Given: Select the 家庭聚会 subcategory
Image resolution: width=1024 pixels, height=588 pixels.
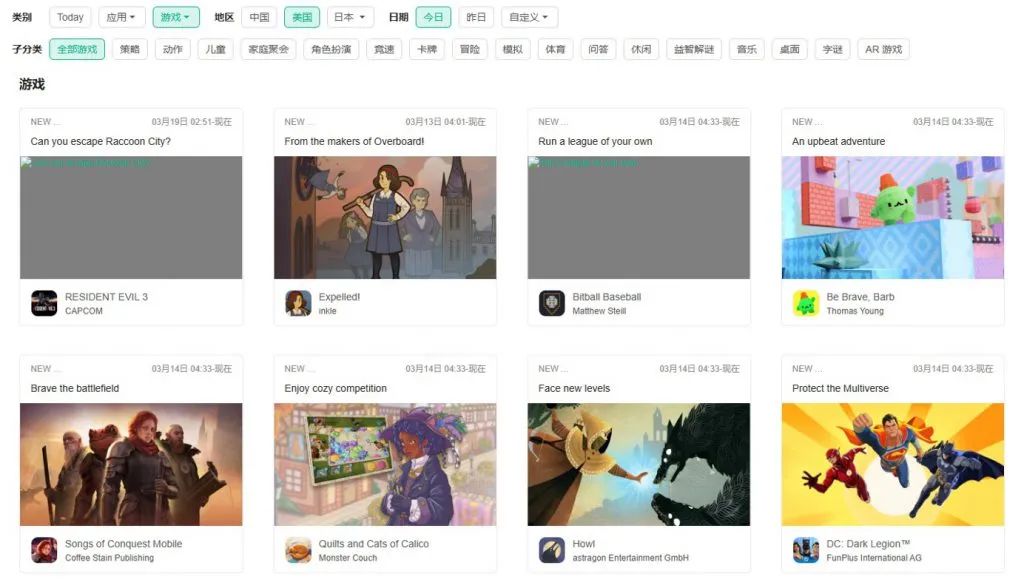Looking at the screenshot, I should [x=268, y=49].
